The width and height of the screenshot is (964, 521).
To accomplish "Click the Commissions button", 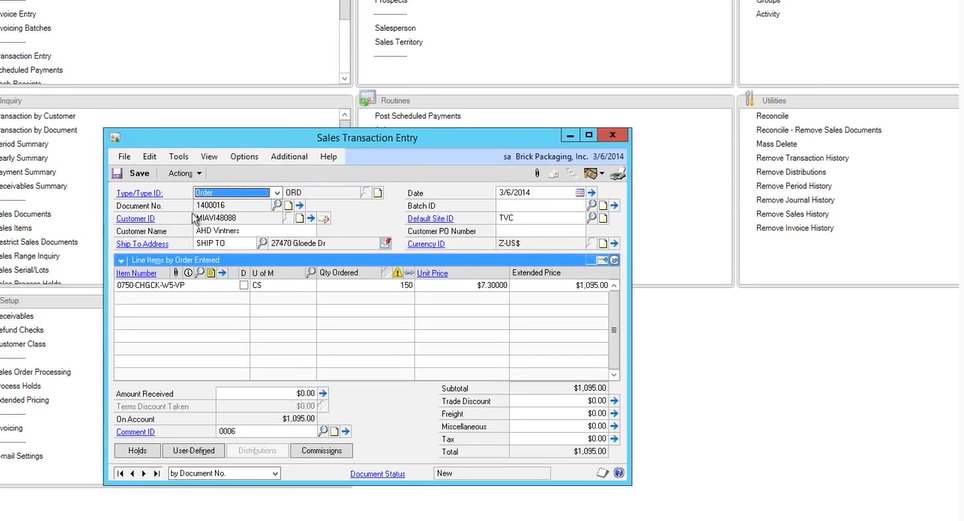I will (322, 451).
